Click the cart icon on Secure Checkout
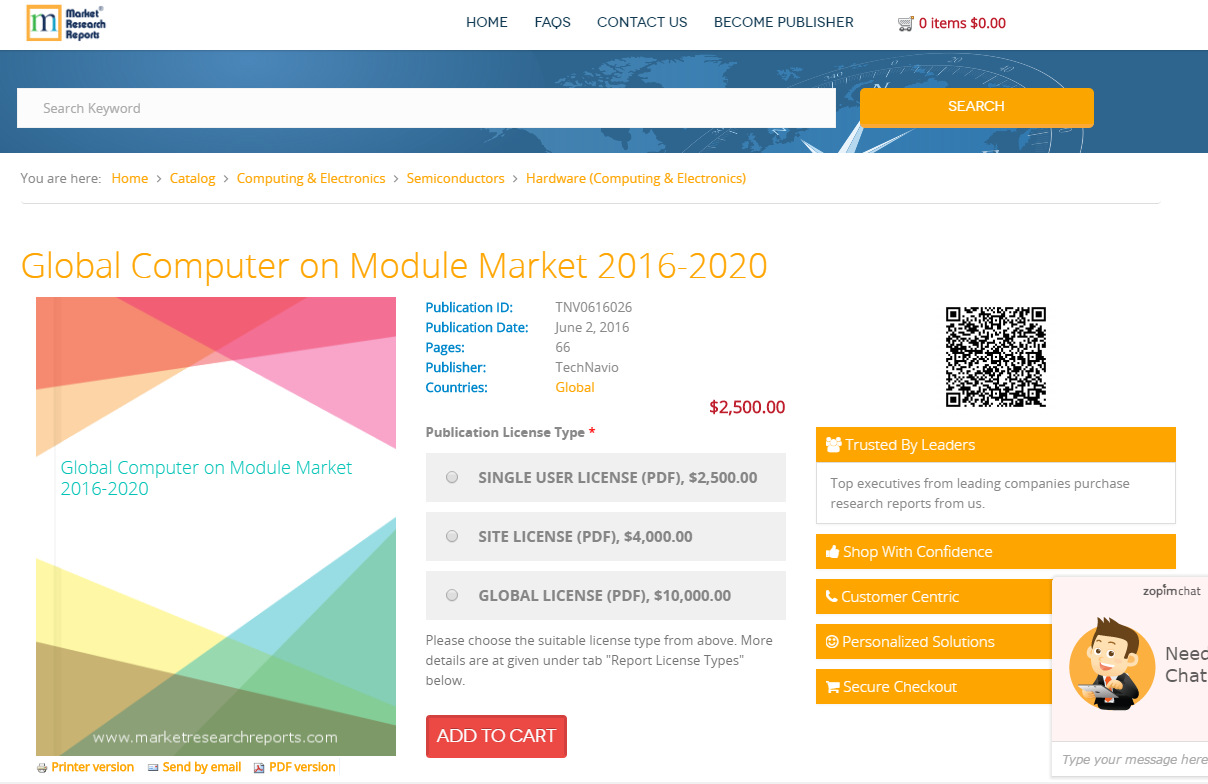This screenshot has width=1208, height=784. coord(832,687)
